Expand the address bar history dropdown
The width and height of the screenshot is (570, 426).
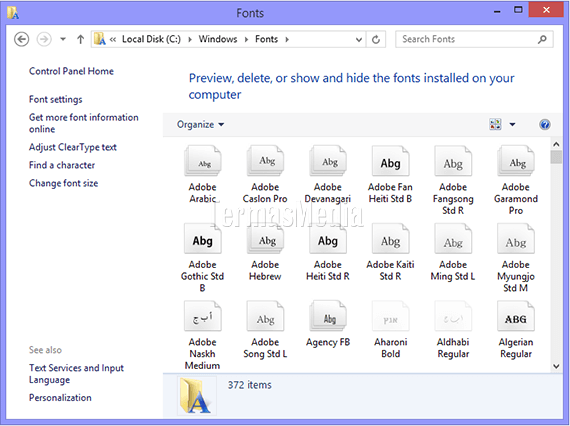tap(359, 39)
